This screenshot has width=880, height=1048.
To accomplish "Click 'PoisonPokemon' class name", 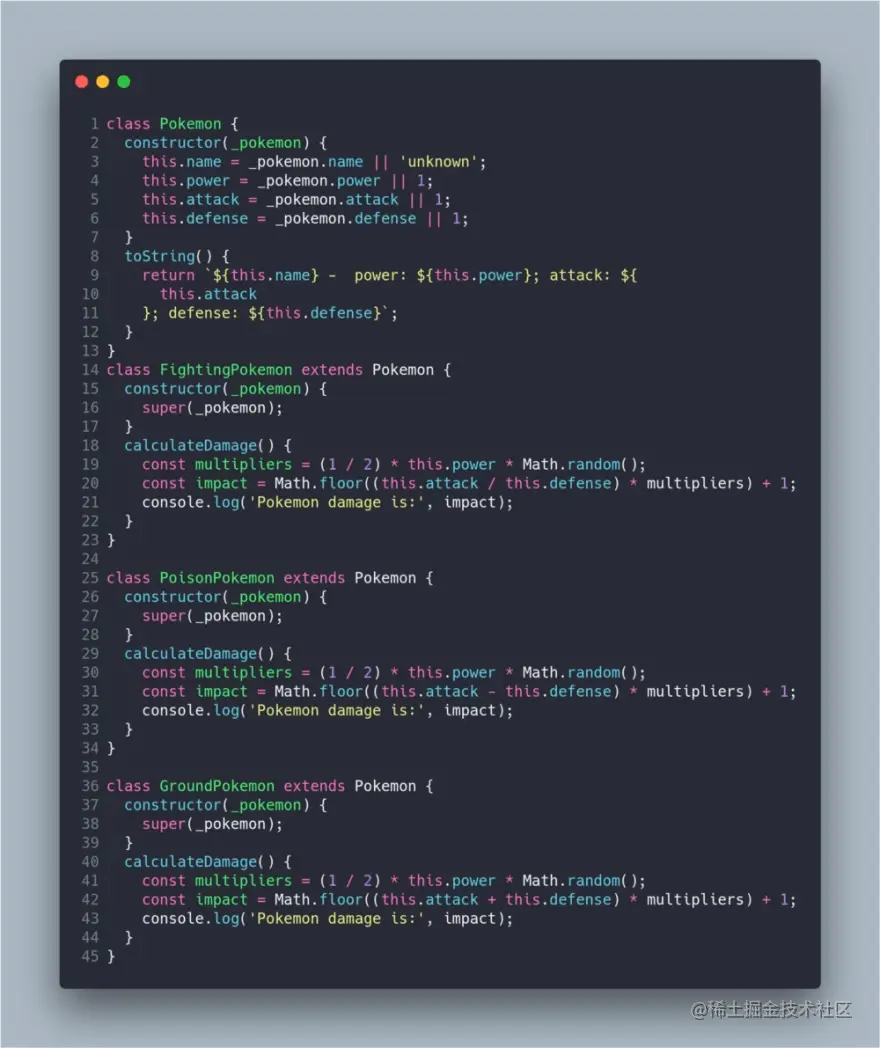I will coord(216,577).
